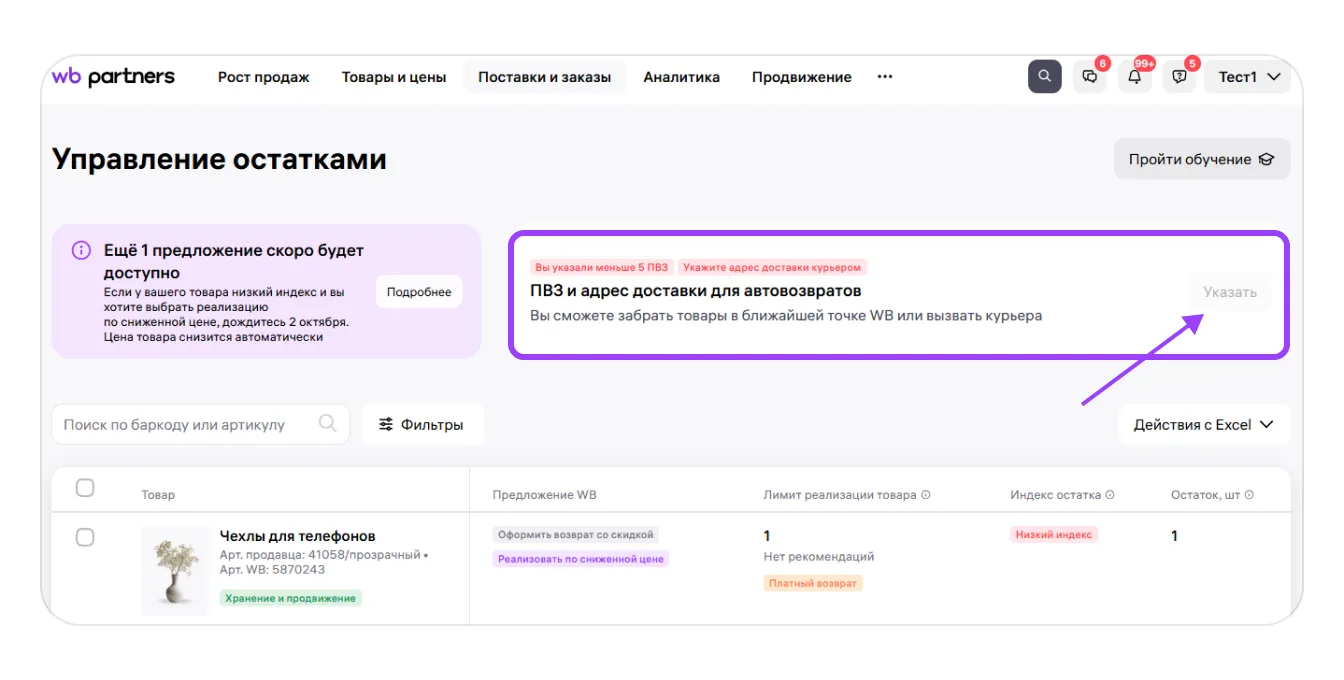1344x680 pixels.
Task: Open the Поставки и заказы menu
Action: [544, 77]
